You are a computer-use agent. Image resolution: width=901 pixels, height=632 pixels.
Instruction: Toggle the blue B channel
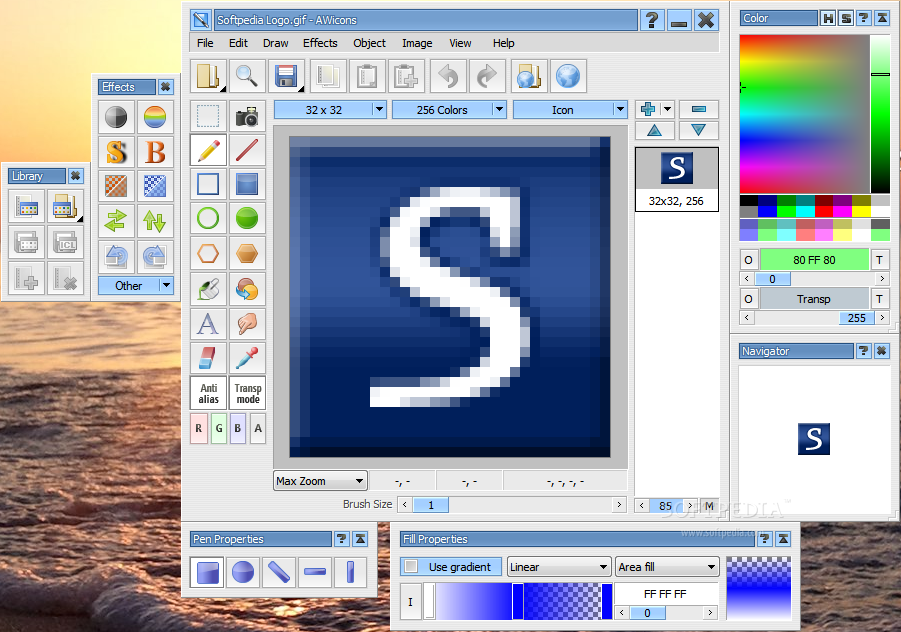(237, 428)
